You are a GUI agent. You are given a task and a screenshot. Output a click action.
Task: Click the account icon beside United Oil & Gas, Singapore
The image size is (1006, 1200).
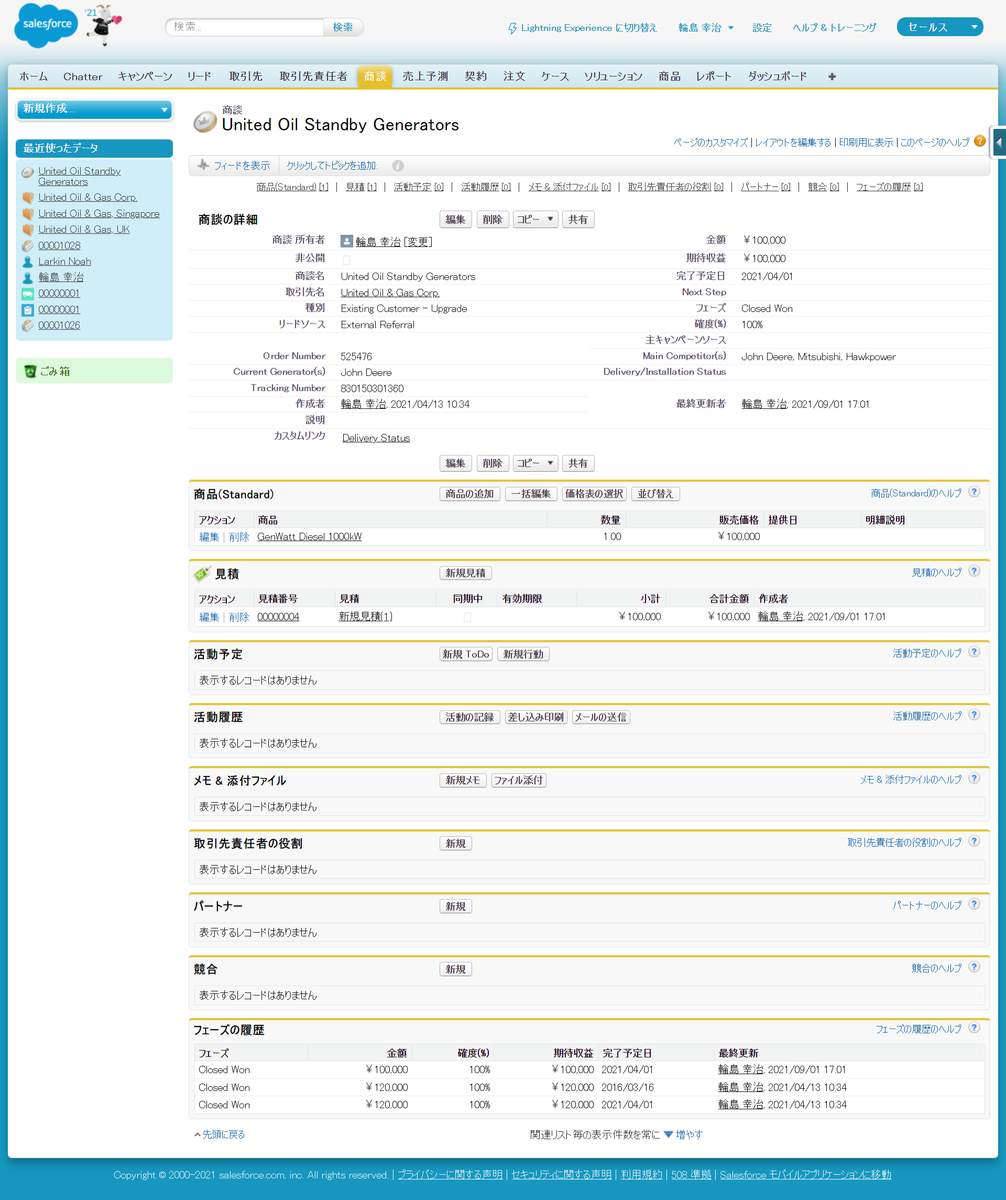(x=28, y=213)
